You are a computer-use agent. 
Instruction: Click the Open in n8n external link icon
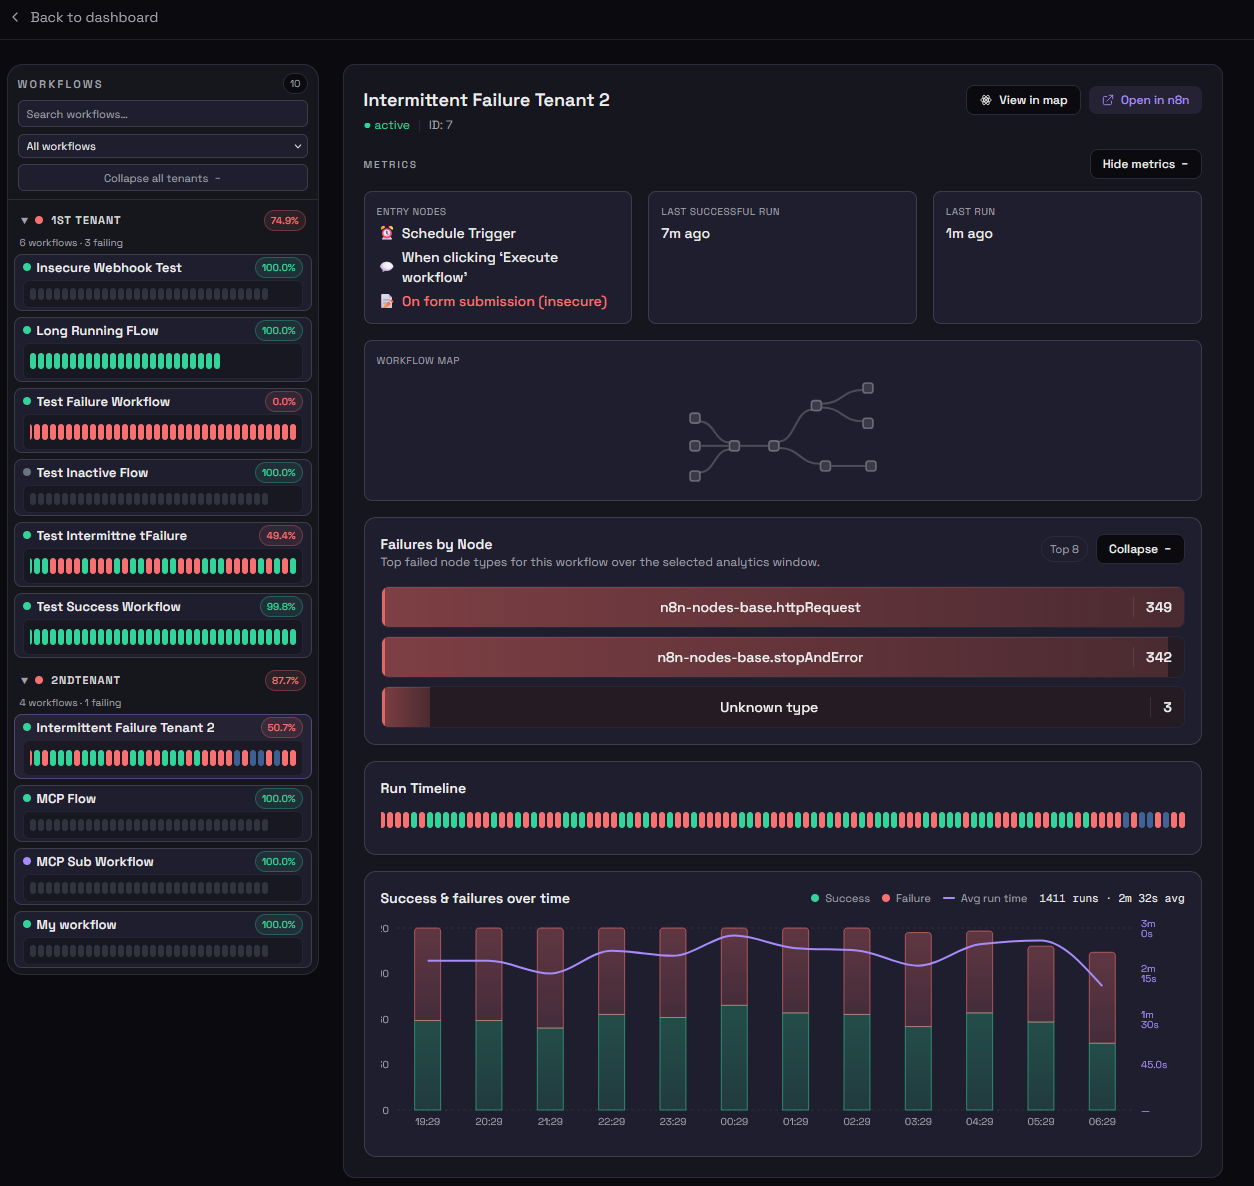(1108, 100)
